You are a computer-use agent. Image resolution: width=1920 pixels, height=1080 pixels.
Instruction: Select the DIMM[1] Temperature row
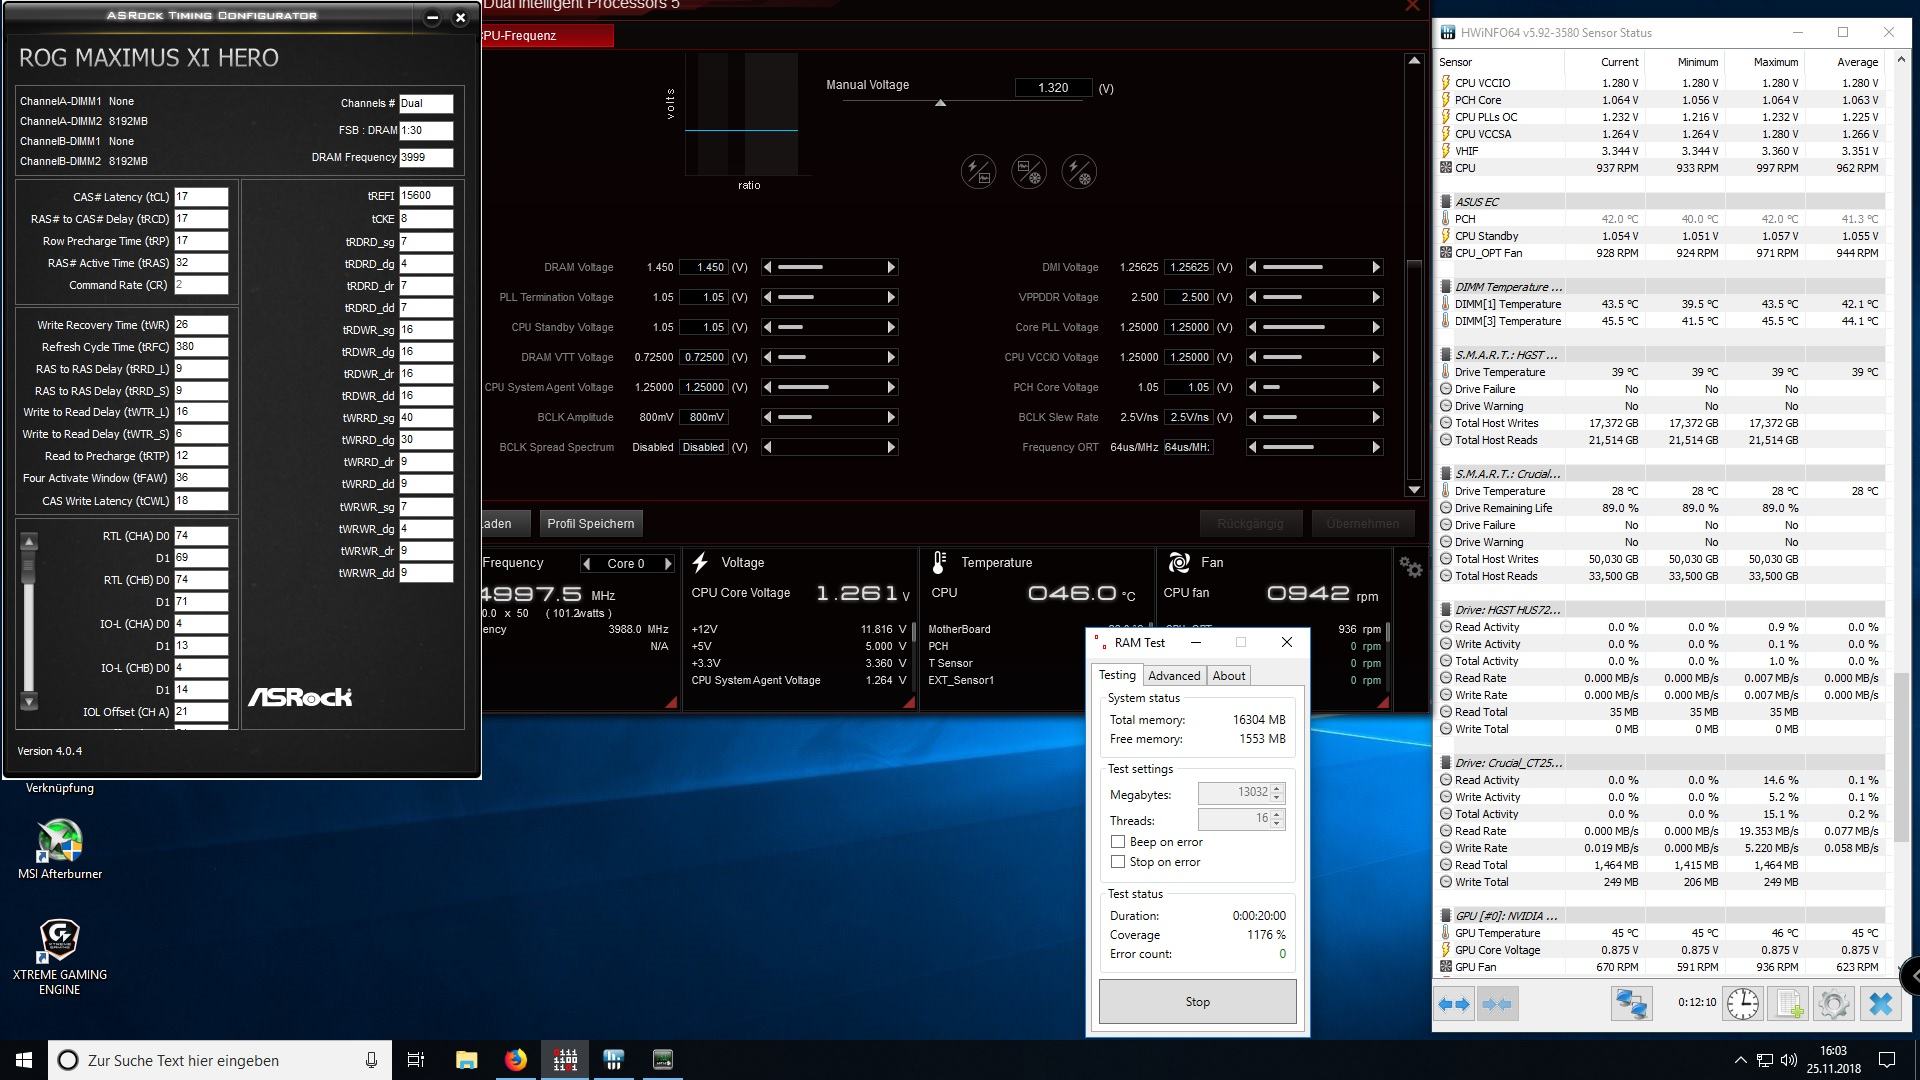(x=1660, y=304)
